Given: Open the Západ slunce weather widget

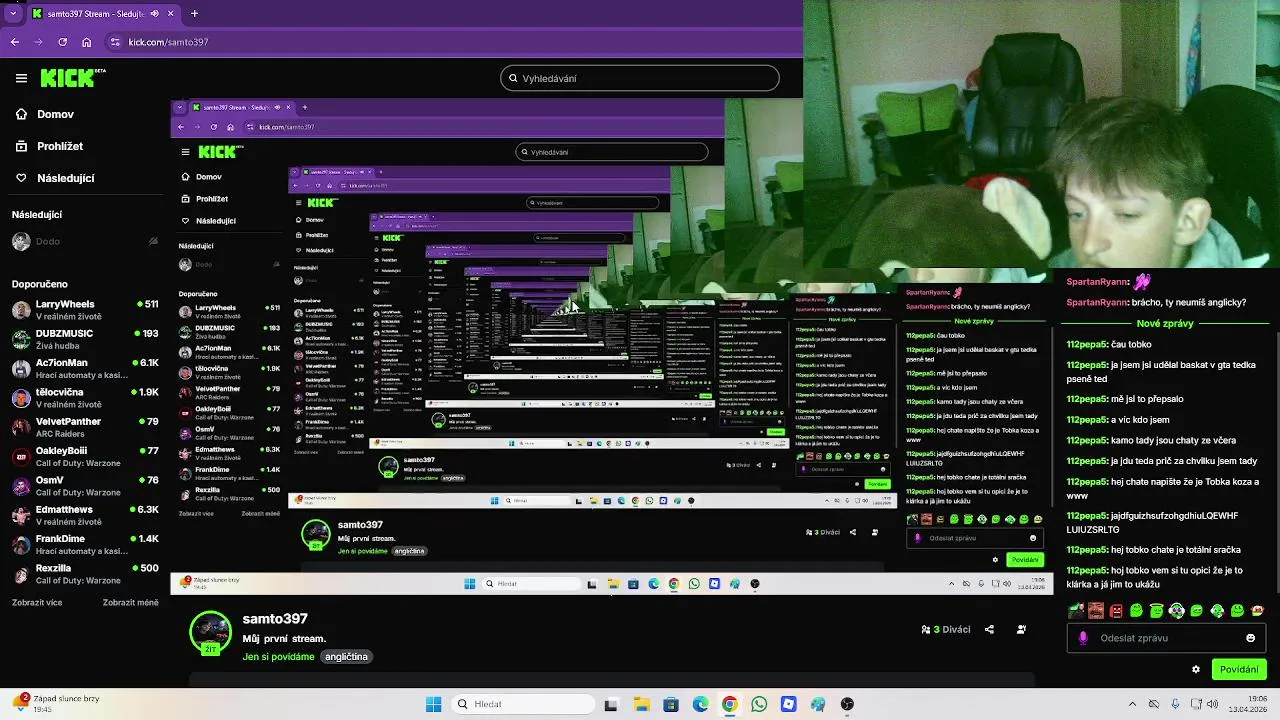Looking at the screenshot, I should (55, 704).
